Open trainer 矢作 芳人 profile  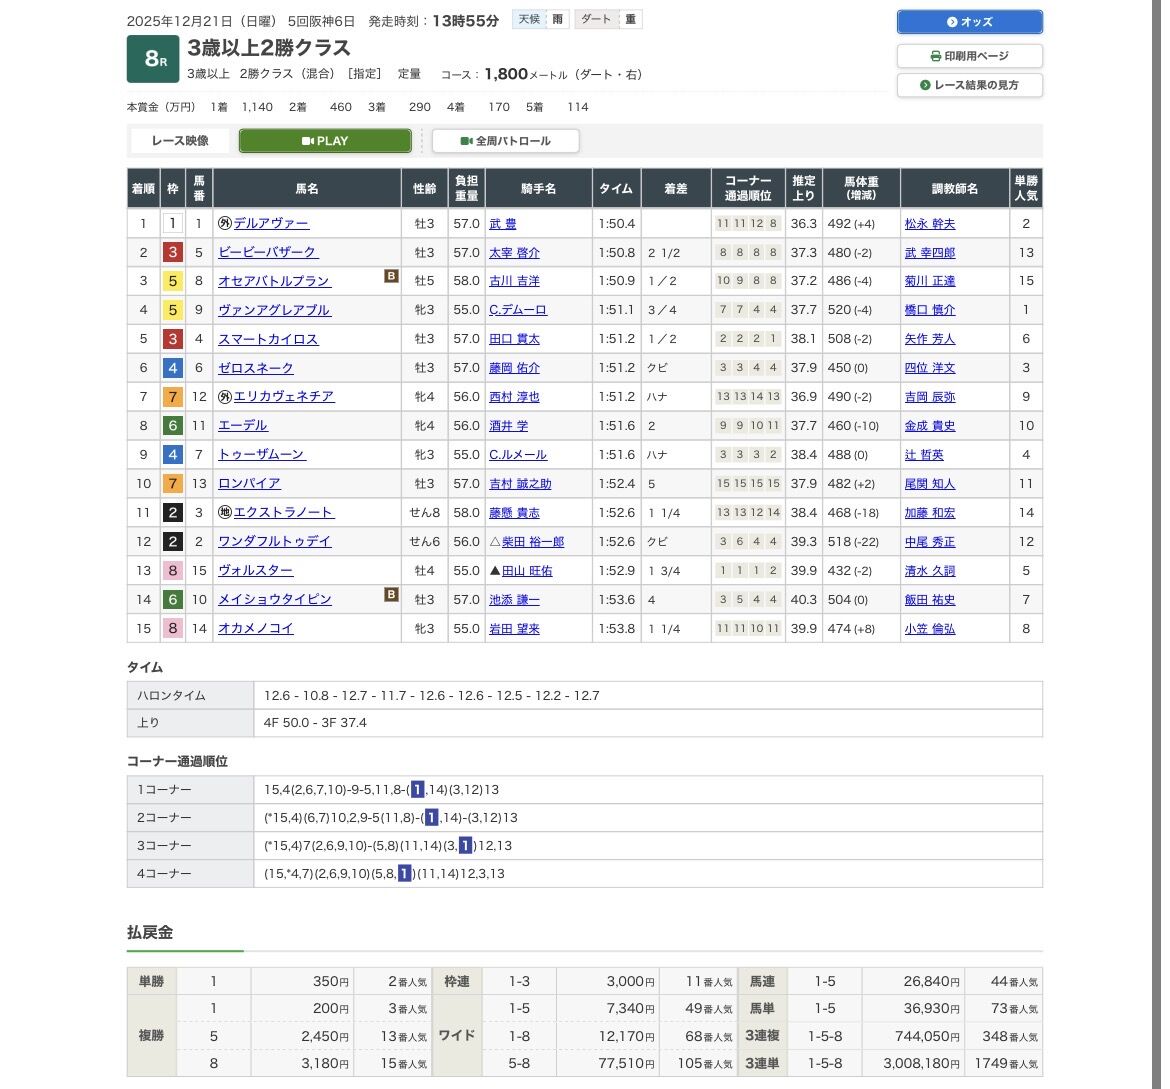(930, 339)
